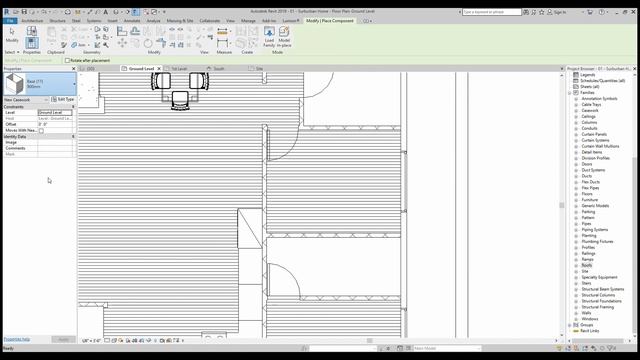
Task: Open the Select panel dropdown
Action: coord(11,52)
